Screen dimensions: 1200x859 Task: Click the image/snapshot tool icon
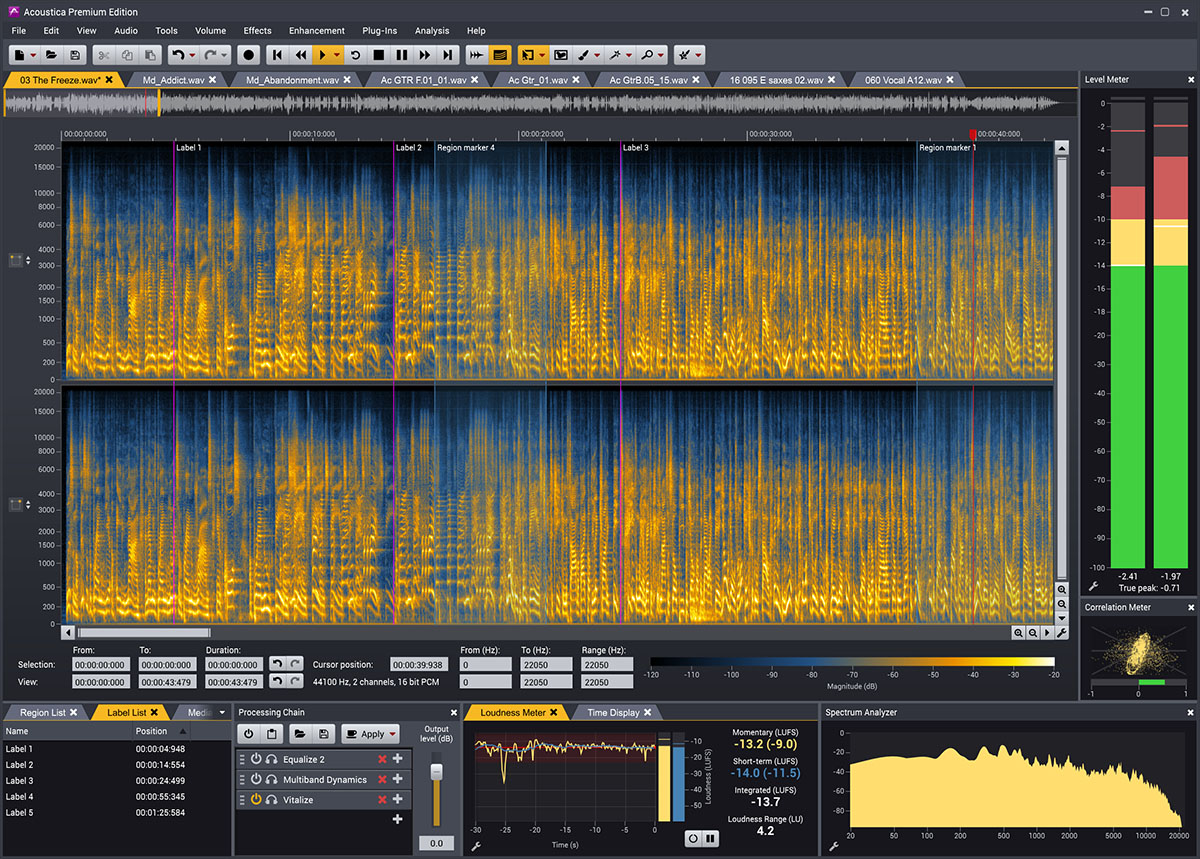(560, 55)
